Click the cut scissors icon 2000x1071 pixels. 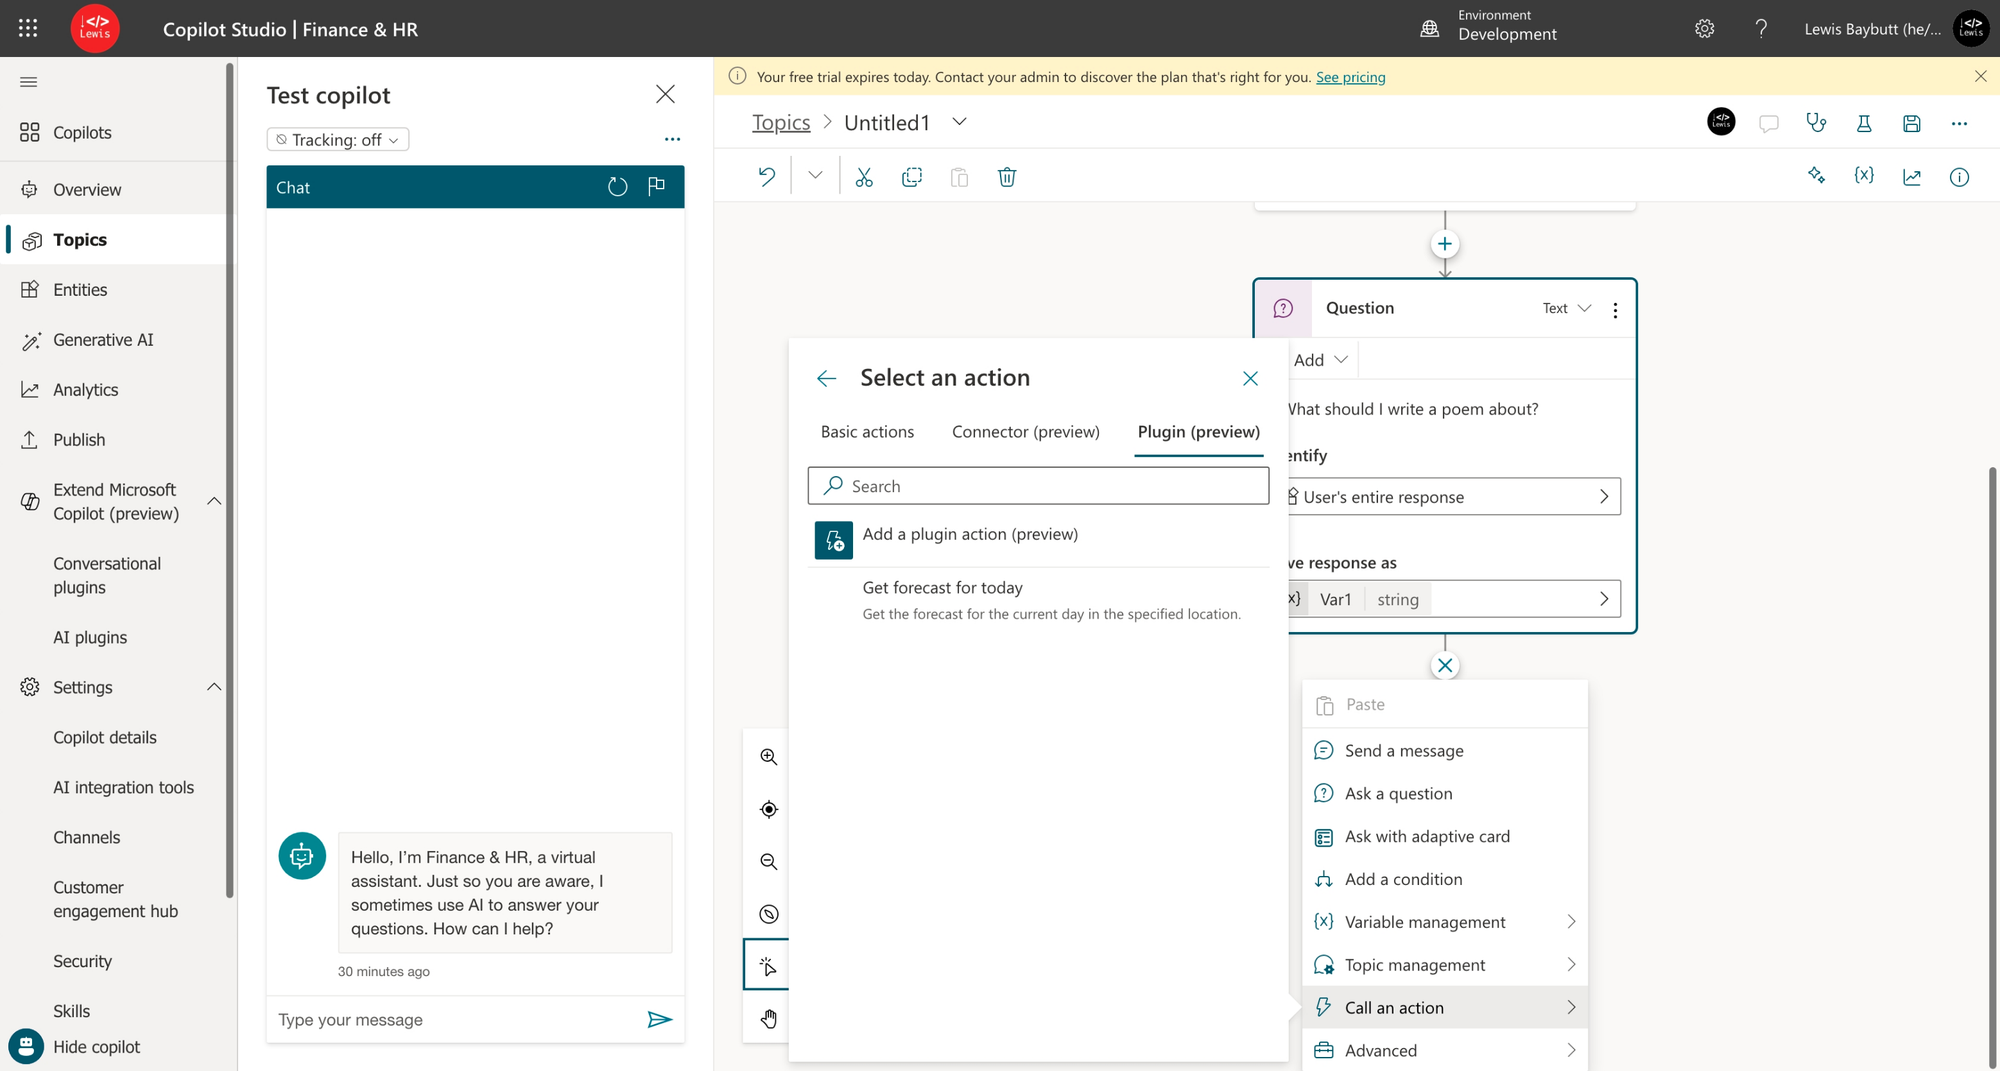pos(864,177)
